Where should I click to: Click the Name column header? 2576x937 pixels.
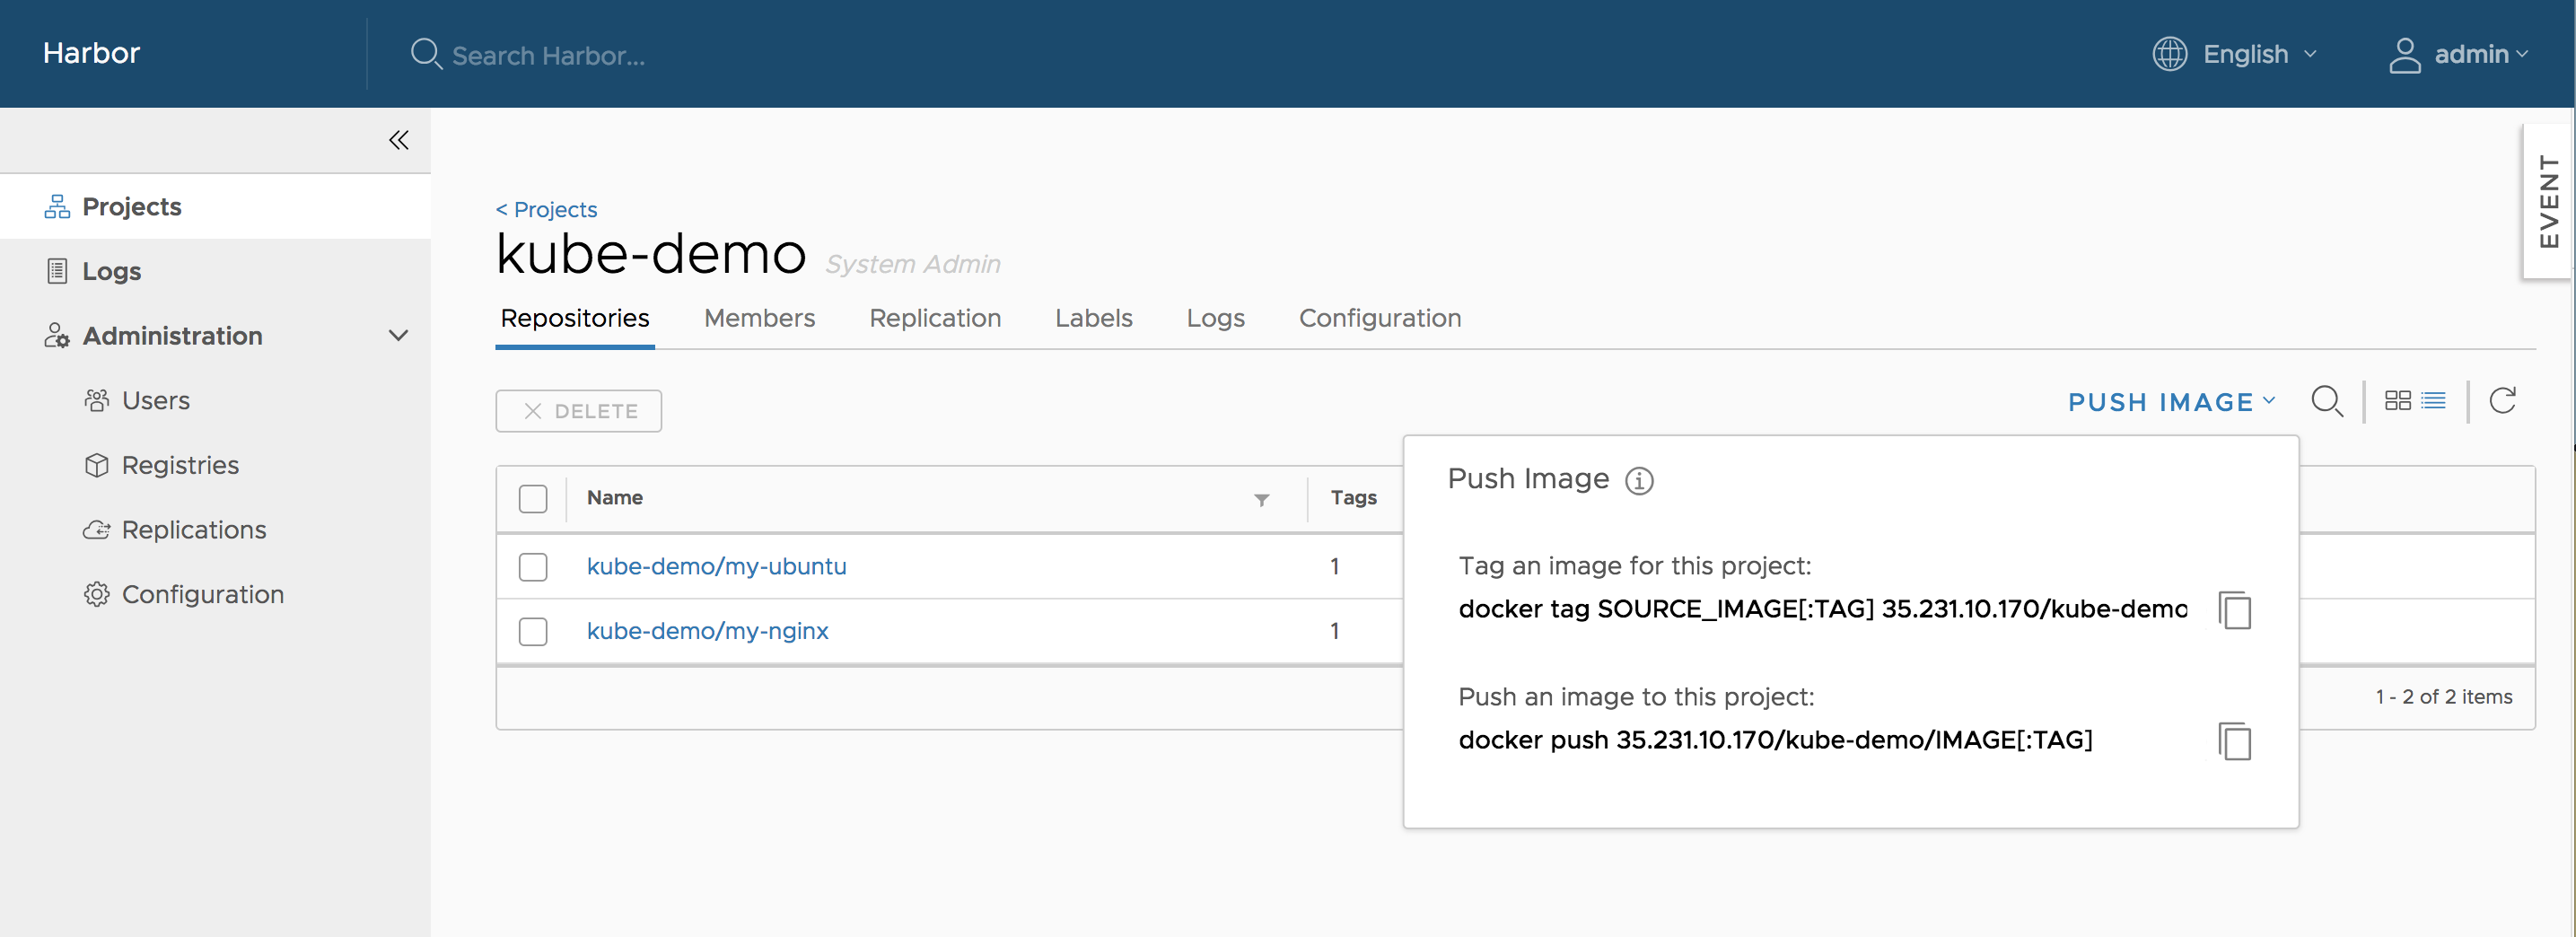[614, 498]
